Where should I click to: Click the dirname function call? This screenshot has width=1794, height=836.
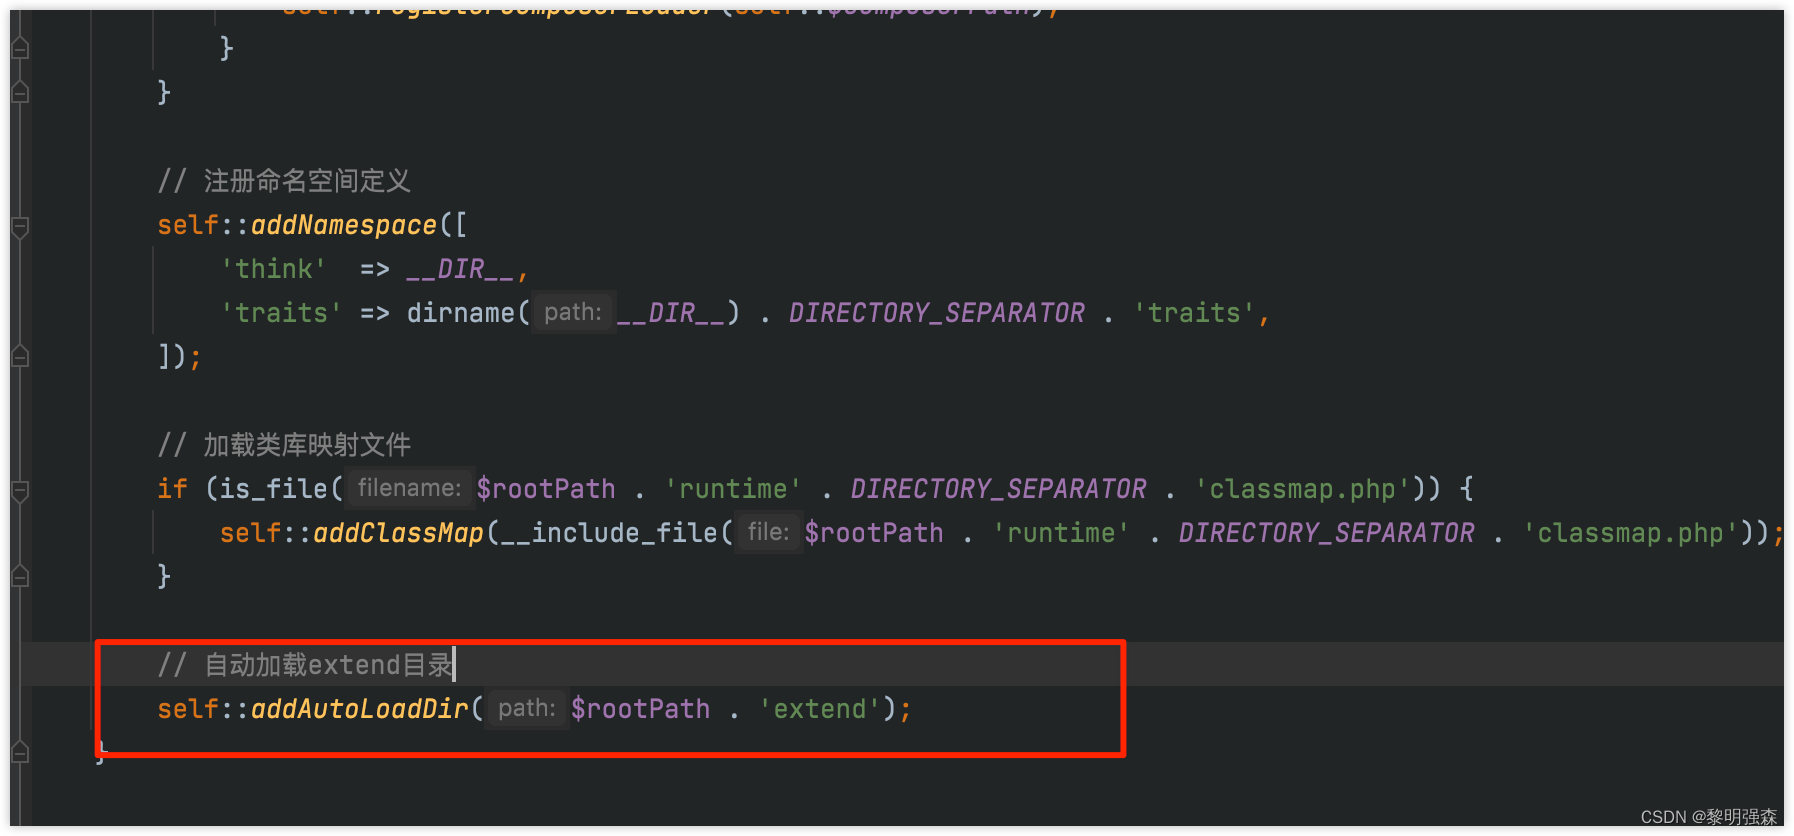[x=460, y=313]
